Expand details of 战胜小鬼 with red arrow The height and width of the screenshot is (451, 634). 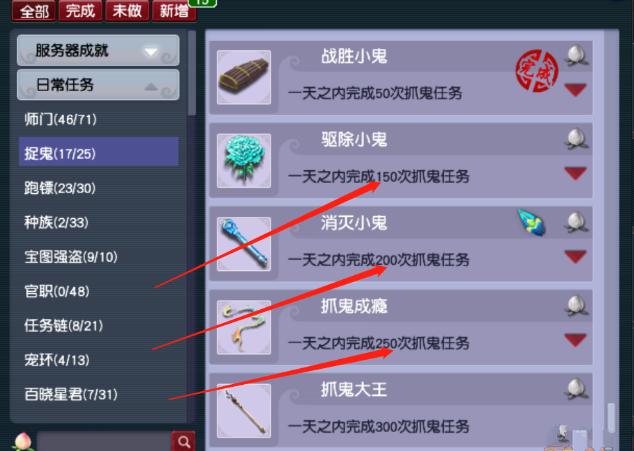575,89
